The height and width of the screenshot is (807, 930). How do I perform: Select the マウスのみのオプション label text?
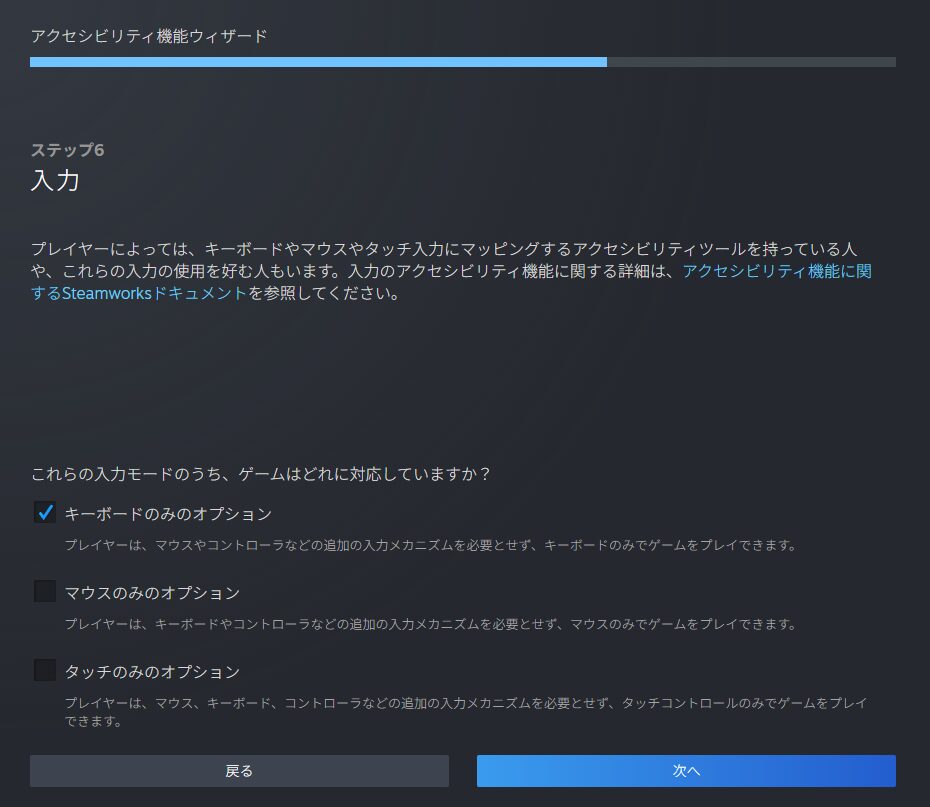(152, 593)
